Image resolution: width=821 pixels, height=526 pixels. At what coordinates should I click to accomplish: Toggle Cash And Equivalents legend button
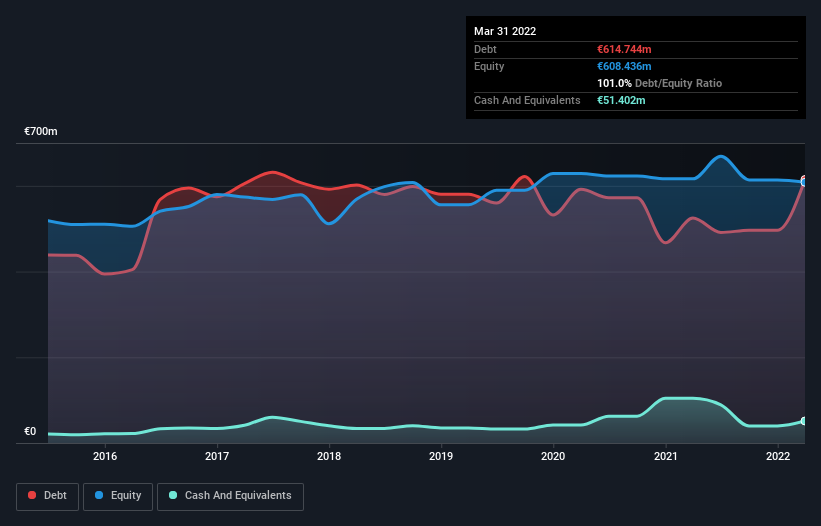[x=230, y=496]
